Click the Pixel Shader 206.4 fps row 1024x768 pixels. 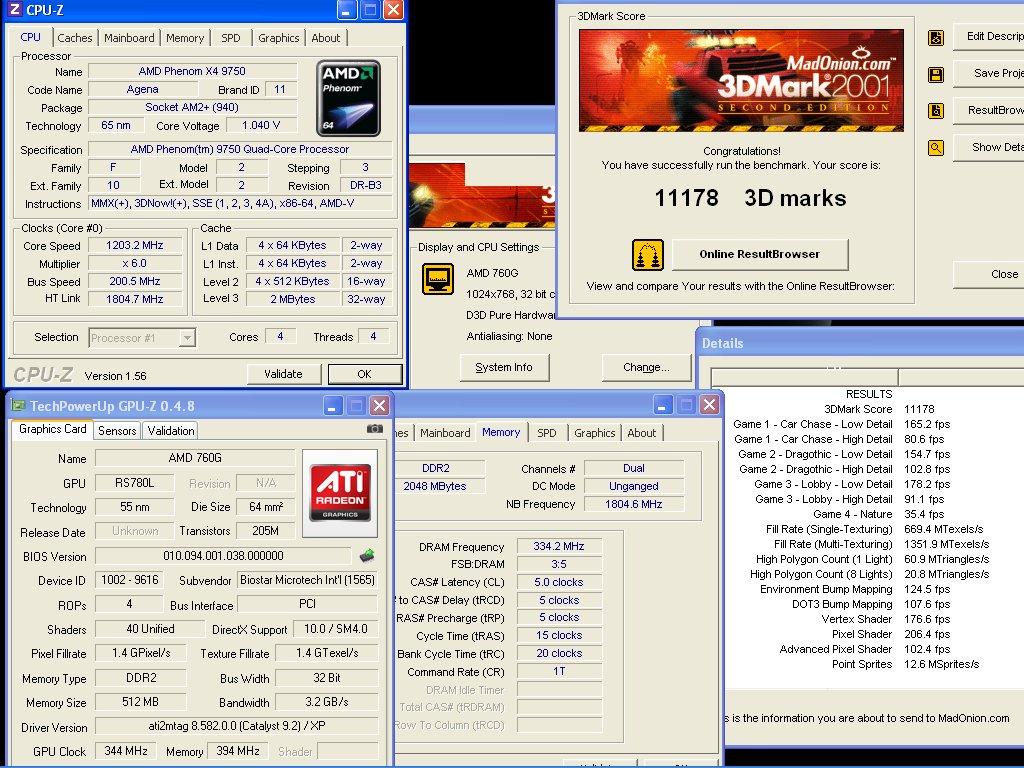click(x=891, y=634)
